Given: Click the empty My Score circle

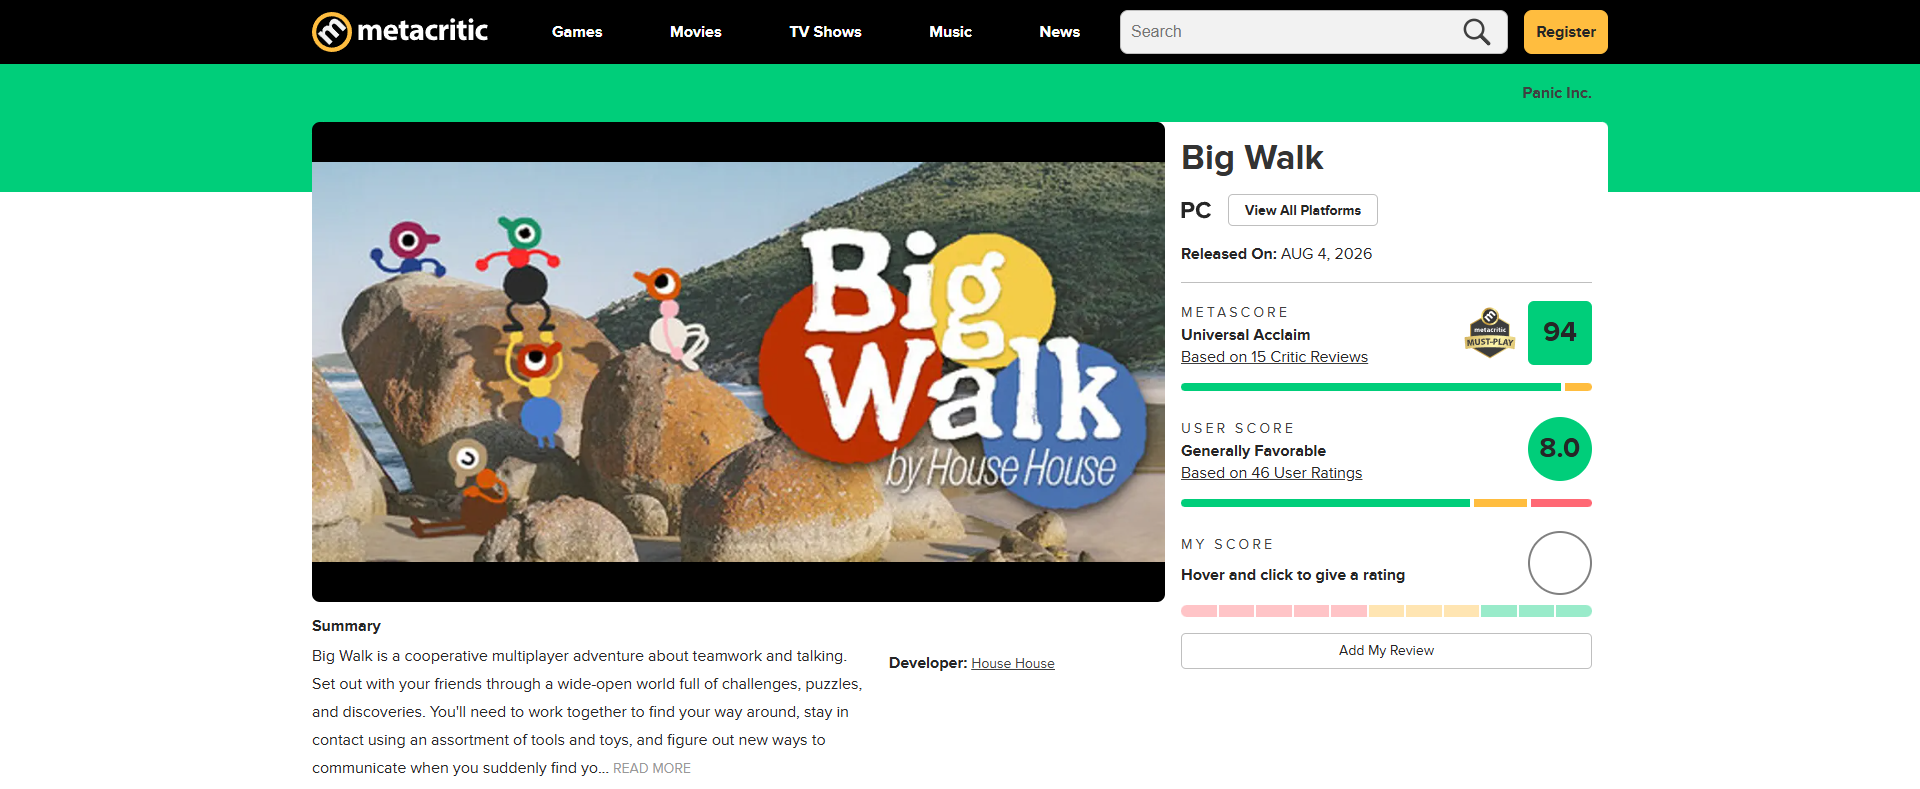Looking at the screenshot, I should pos(1559,563).
